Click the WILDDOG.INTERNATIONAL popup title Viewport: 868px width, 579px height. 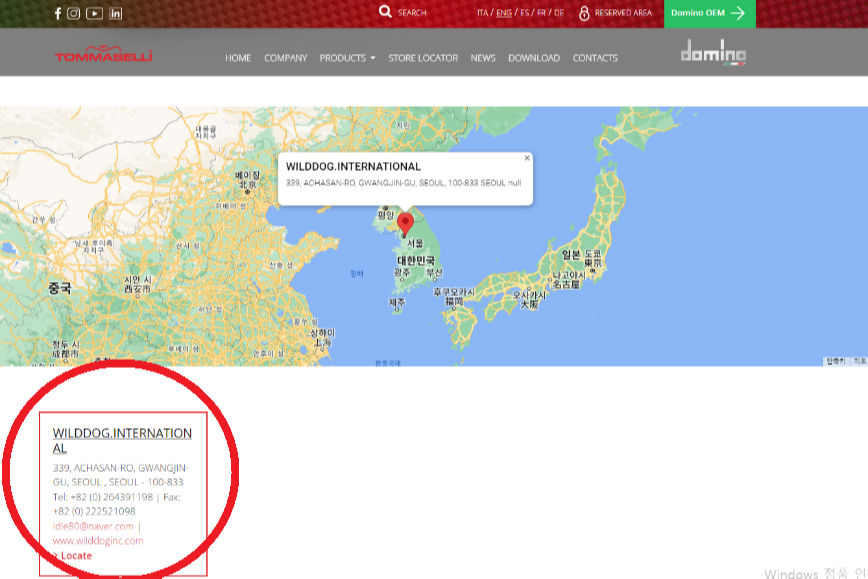click(x=353, y=167)
